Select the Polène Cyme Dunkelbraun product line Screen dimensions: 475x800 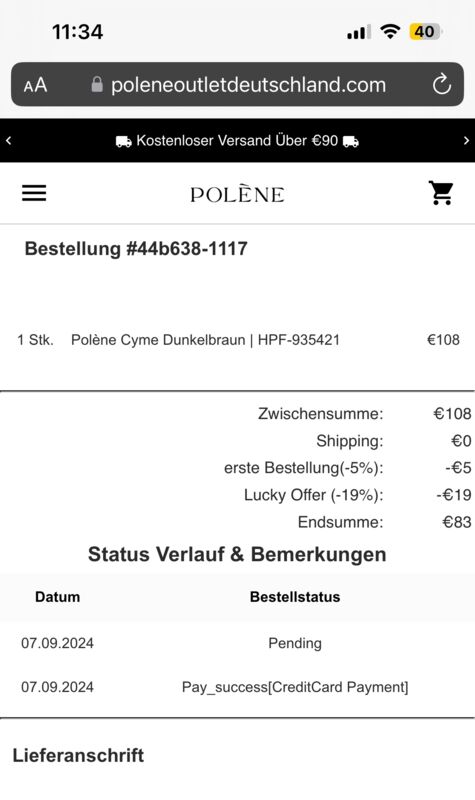coord(238,340)
